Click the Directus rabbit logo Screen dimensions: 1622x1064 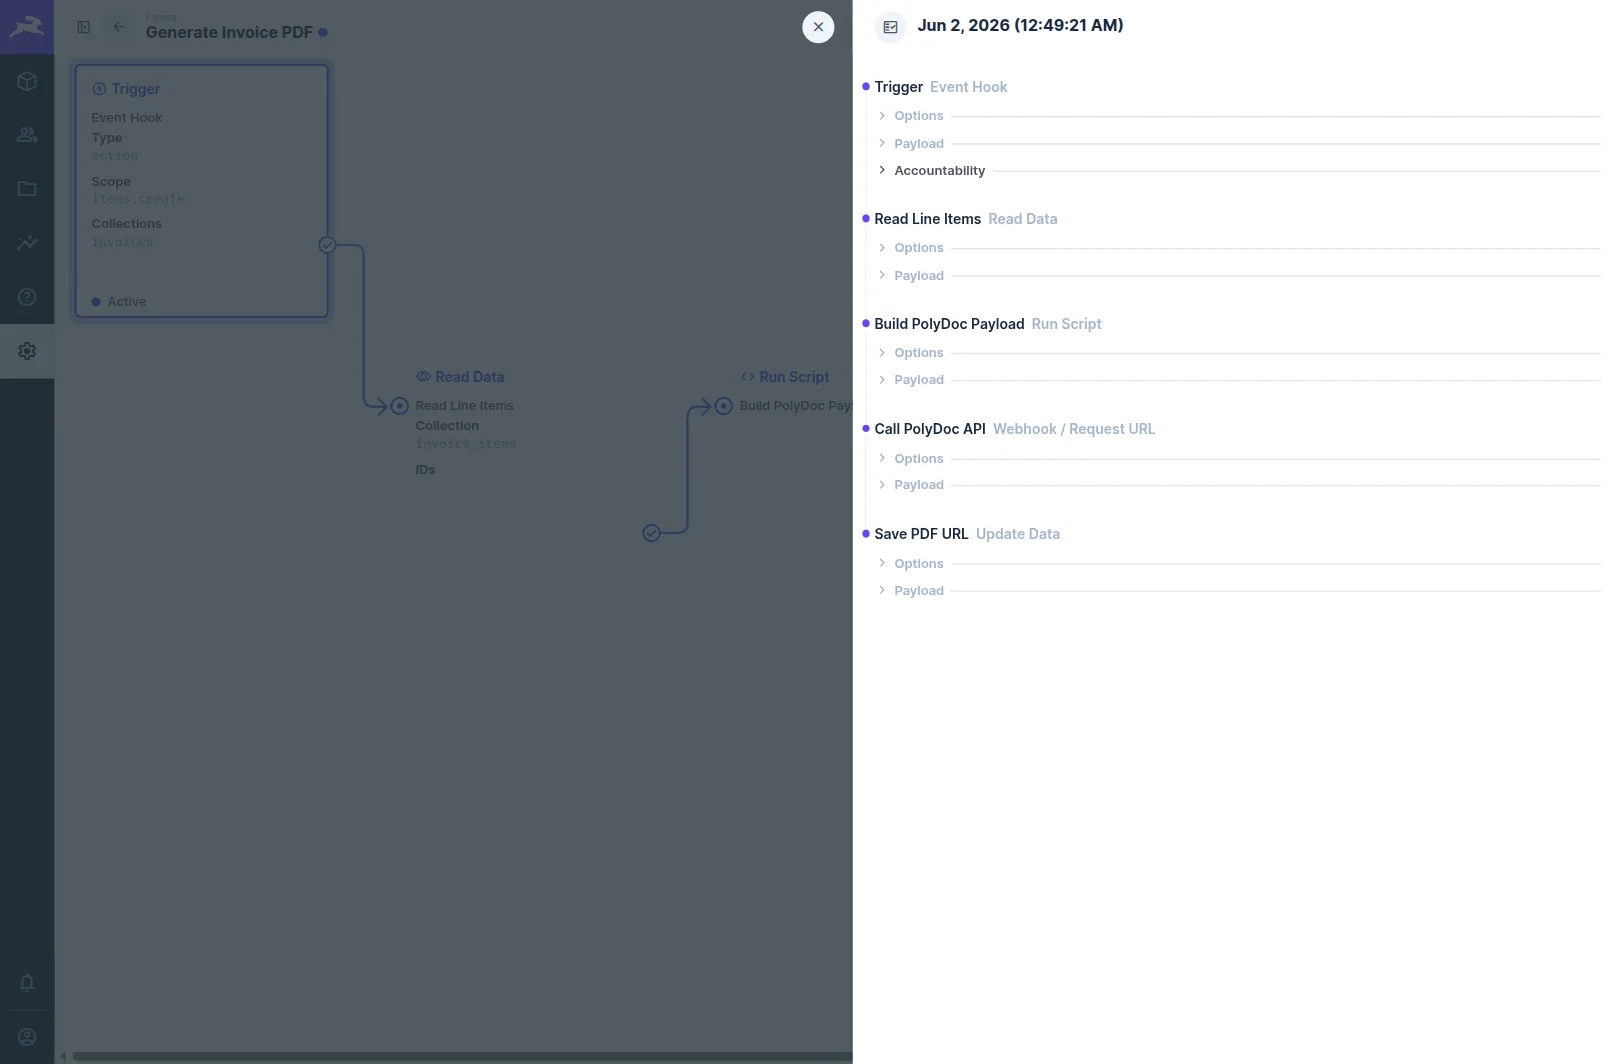[27, 27]
